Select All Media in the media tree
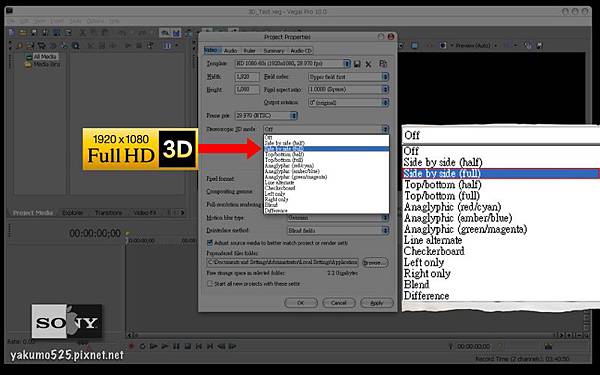This screenshot has width=600, height=375. 45,57
